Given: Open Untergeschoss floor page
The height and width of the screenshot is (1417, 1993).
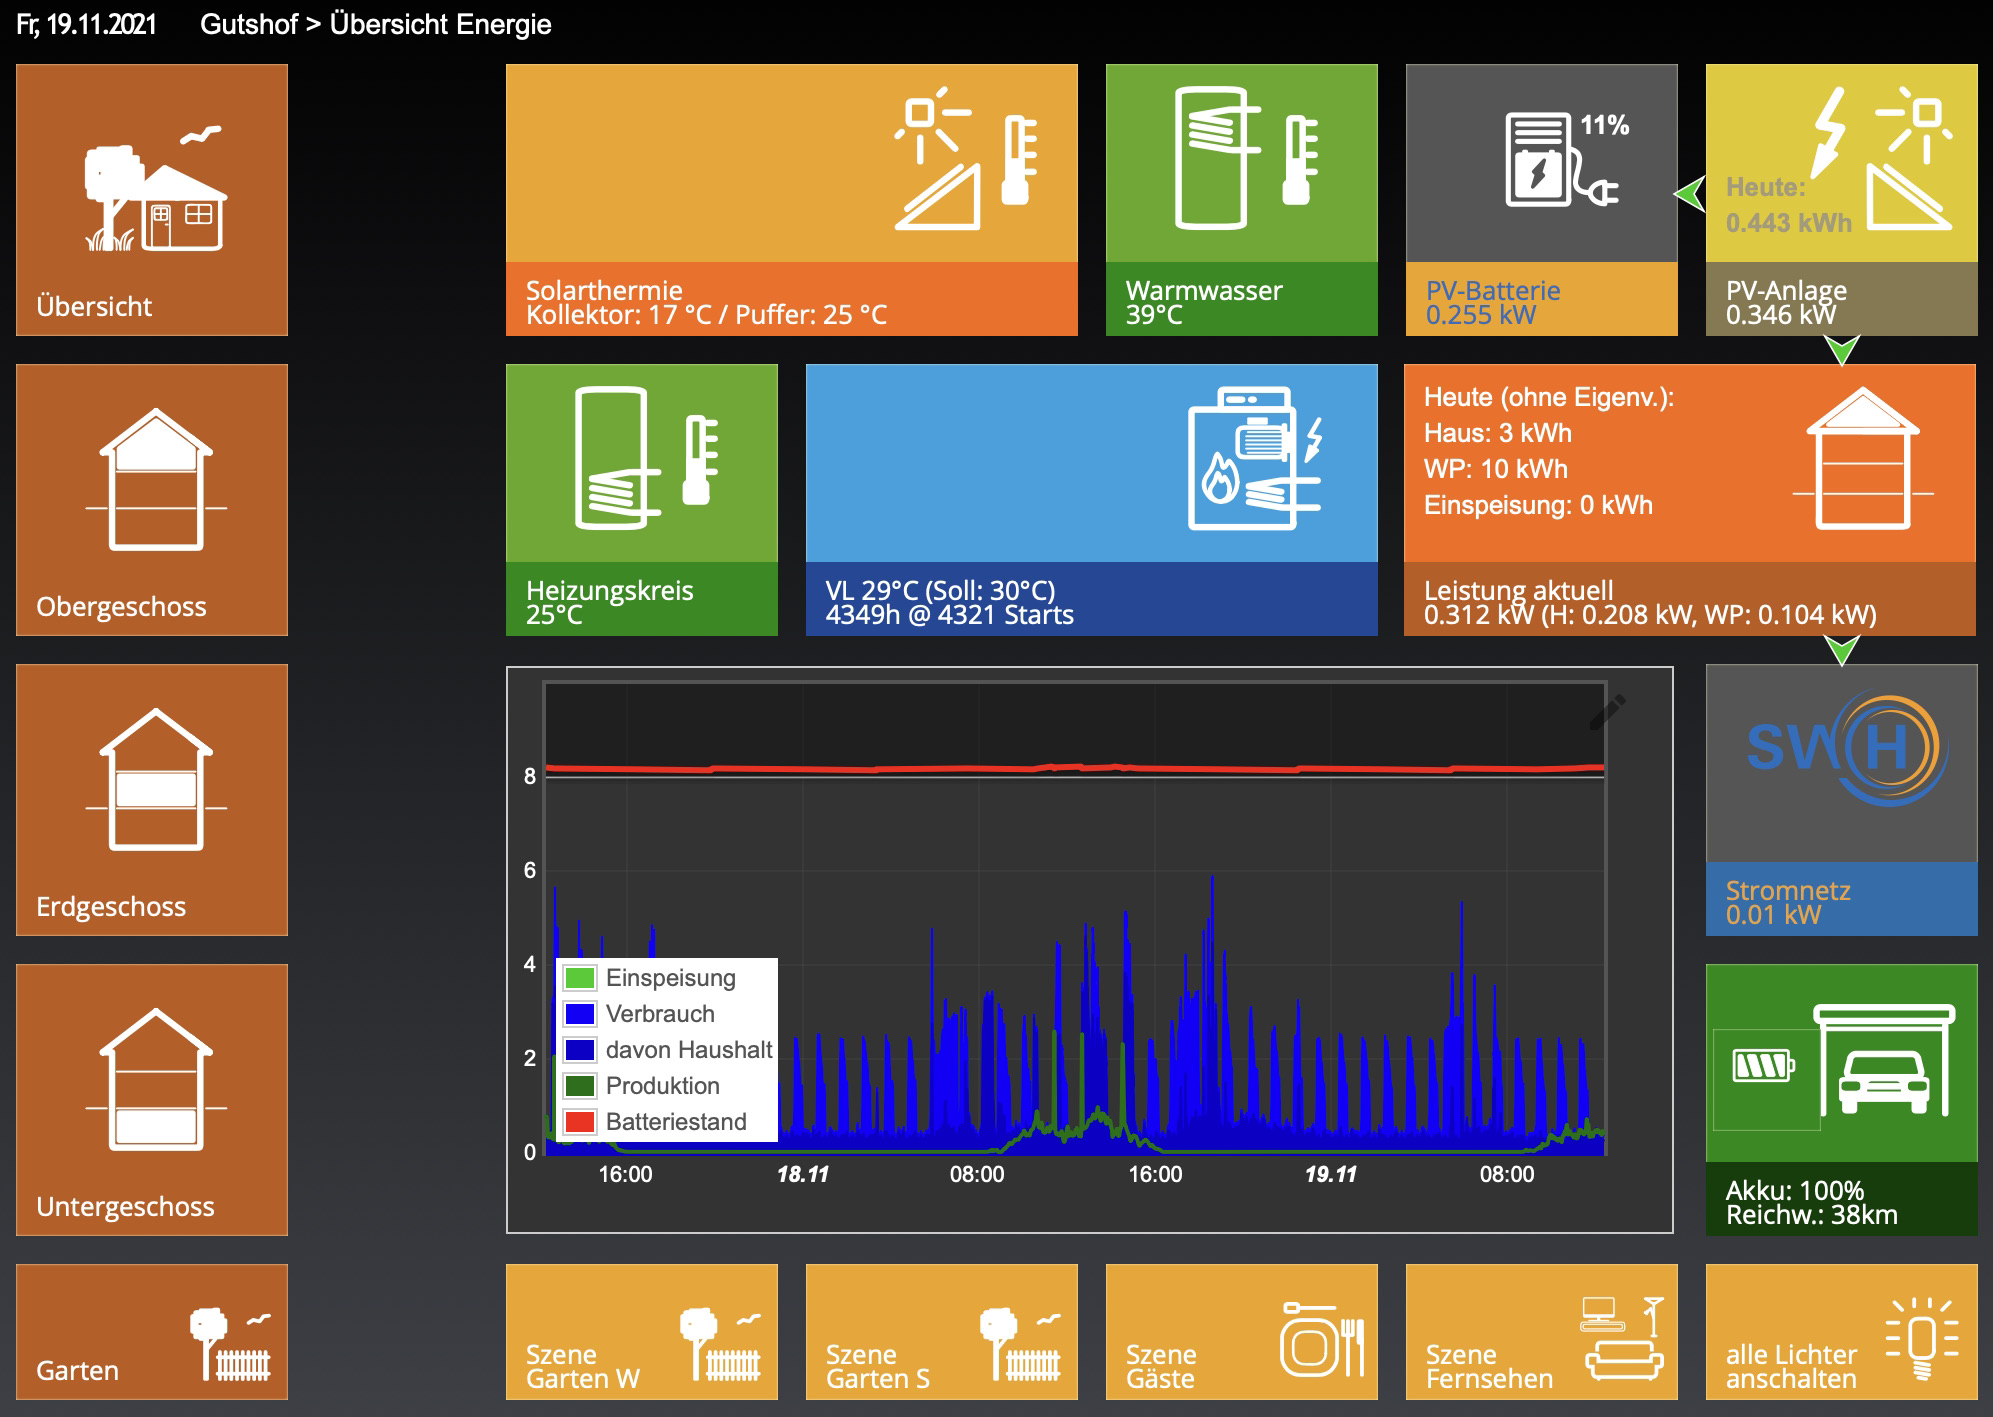Looking at the screenshot, I should [x=152, y=1099].
